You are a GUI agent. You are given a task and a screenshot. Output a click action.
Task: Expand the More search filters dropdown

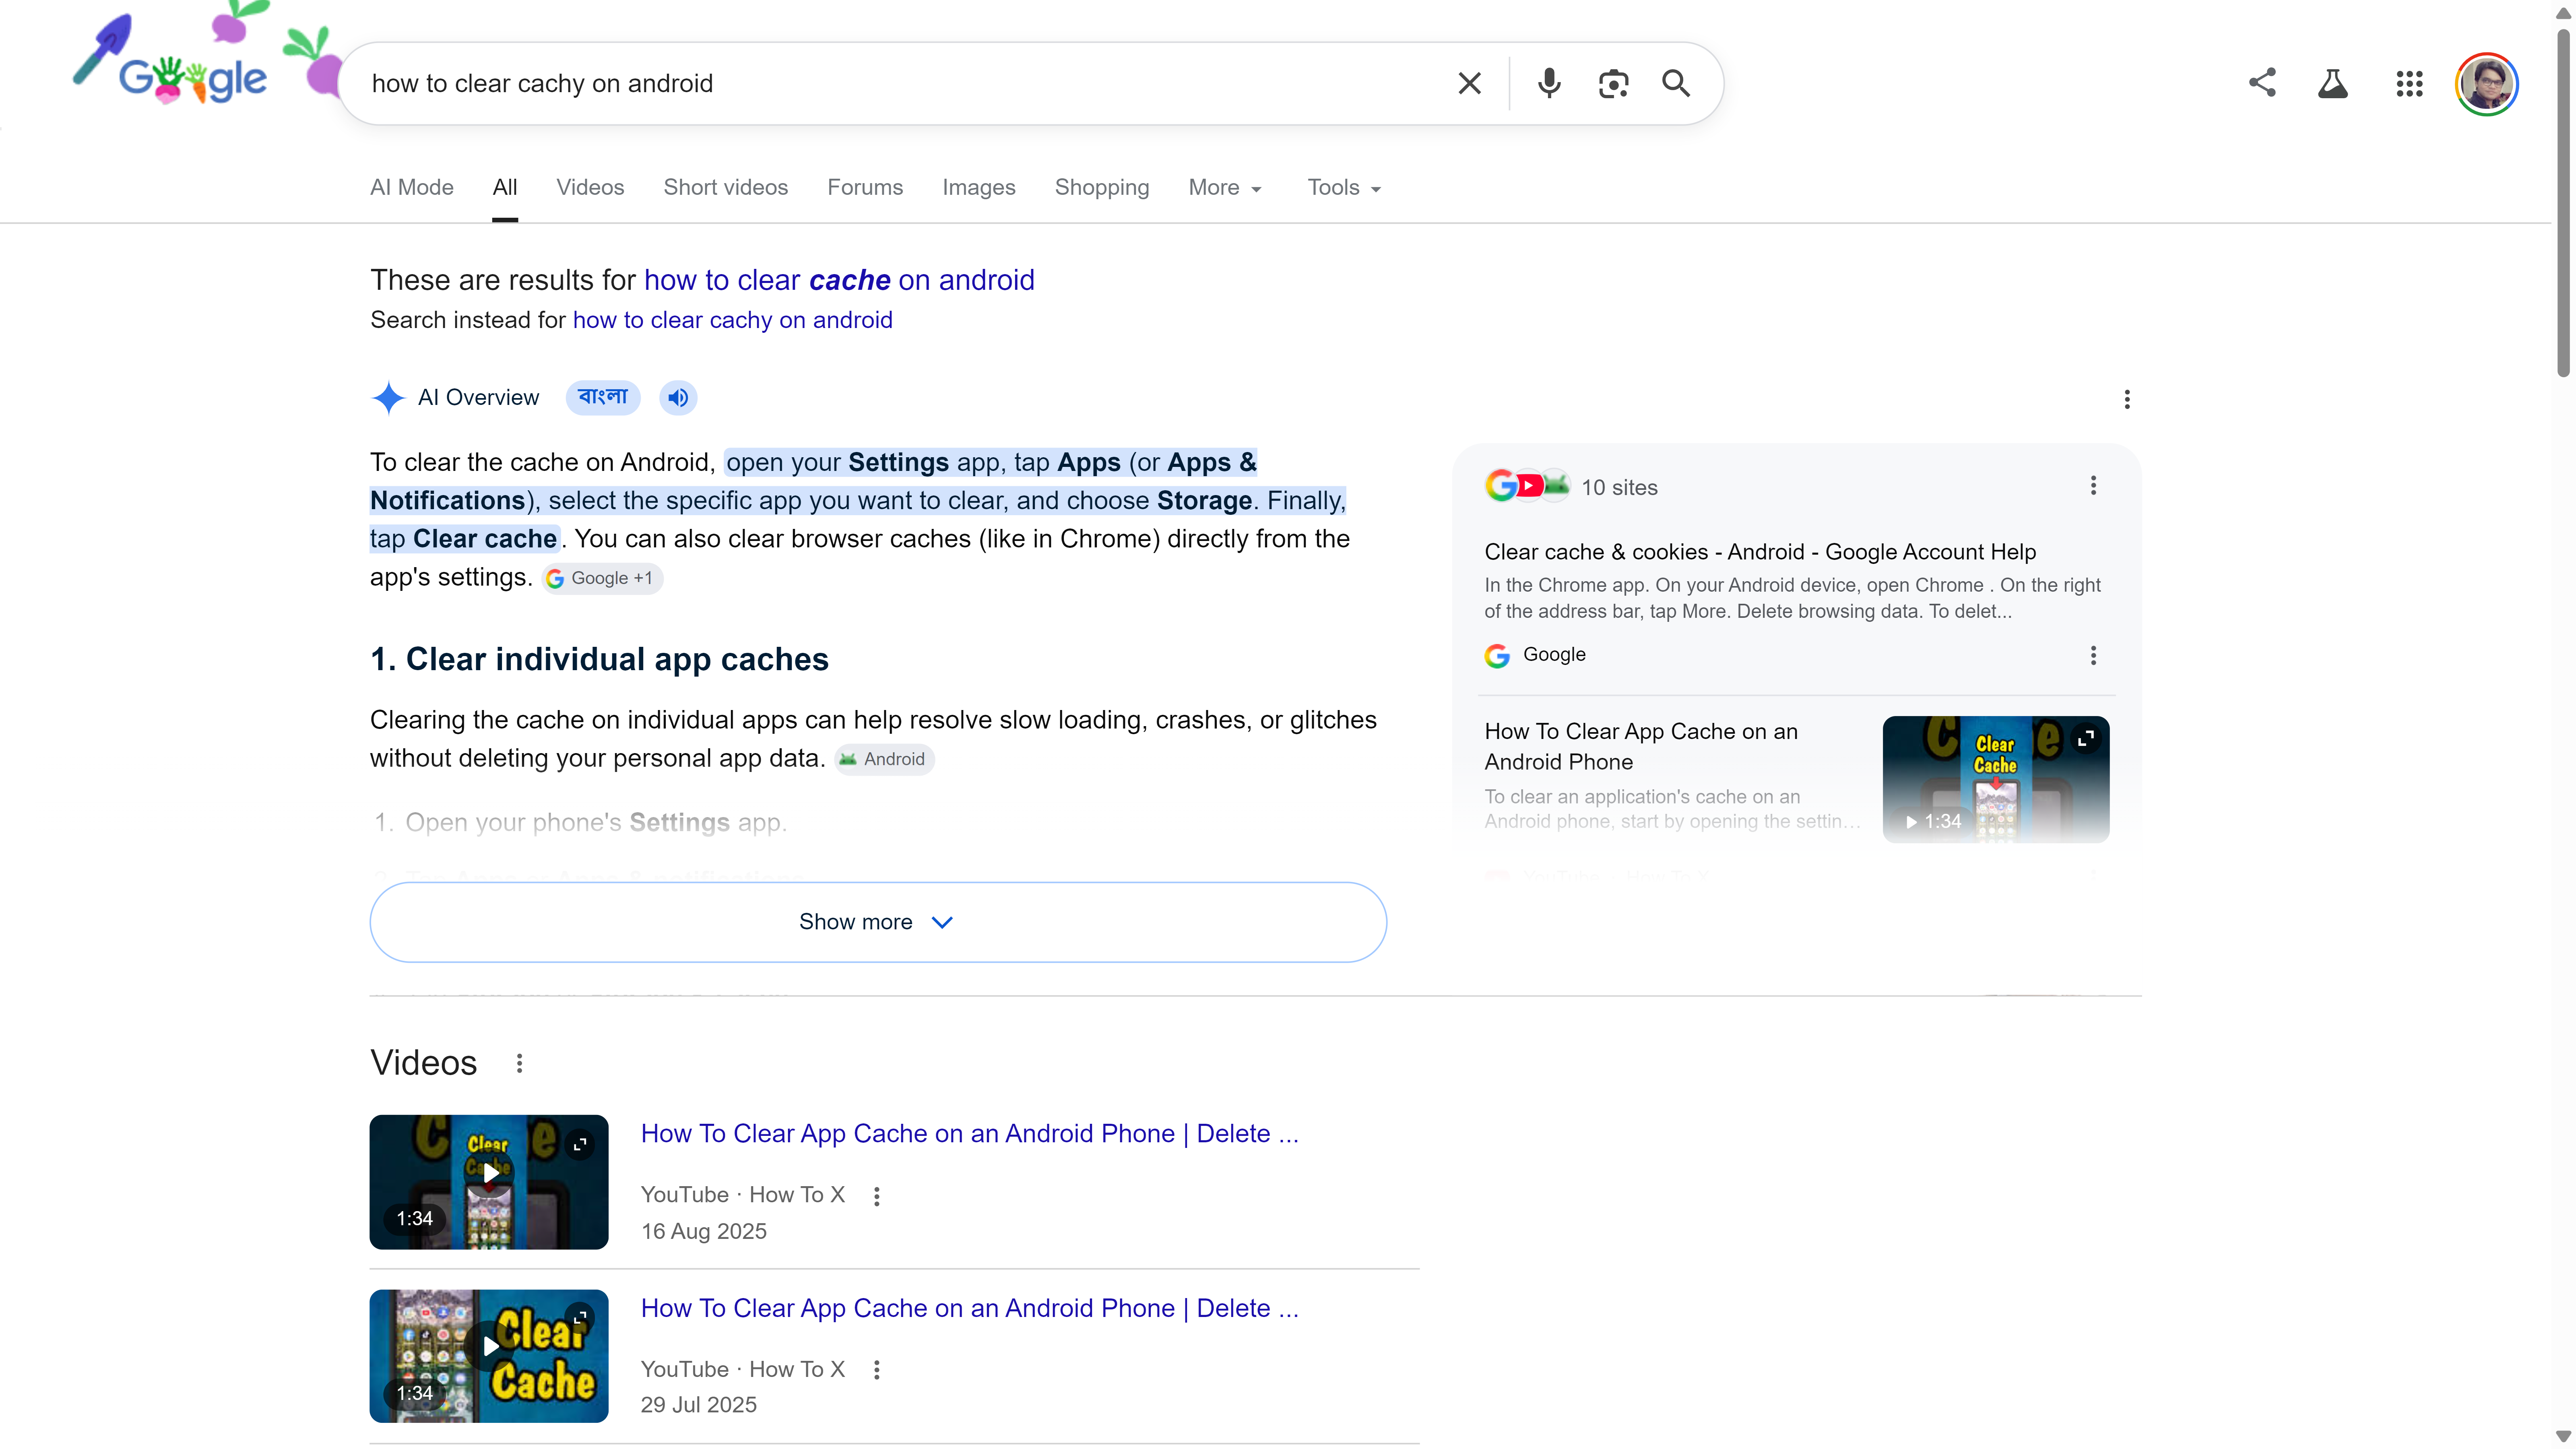pos(1225,188)
